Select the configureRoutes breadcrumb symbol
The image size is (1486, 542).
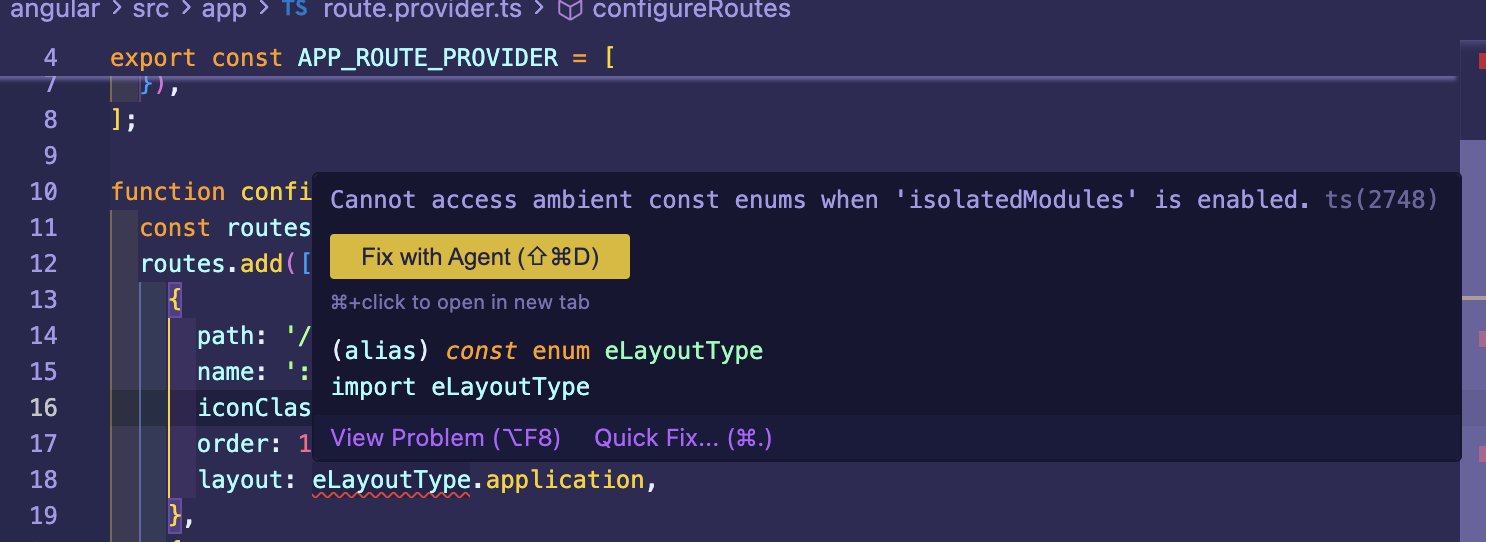click(x=691, y=10)
